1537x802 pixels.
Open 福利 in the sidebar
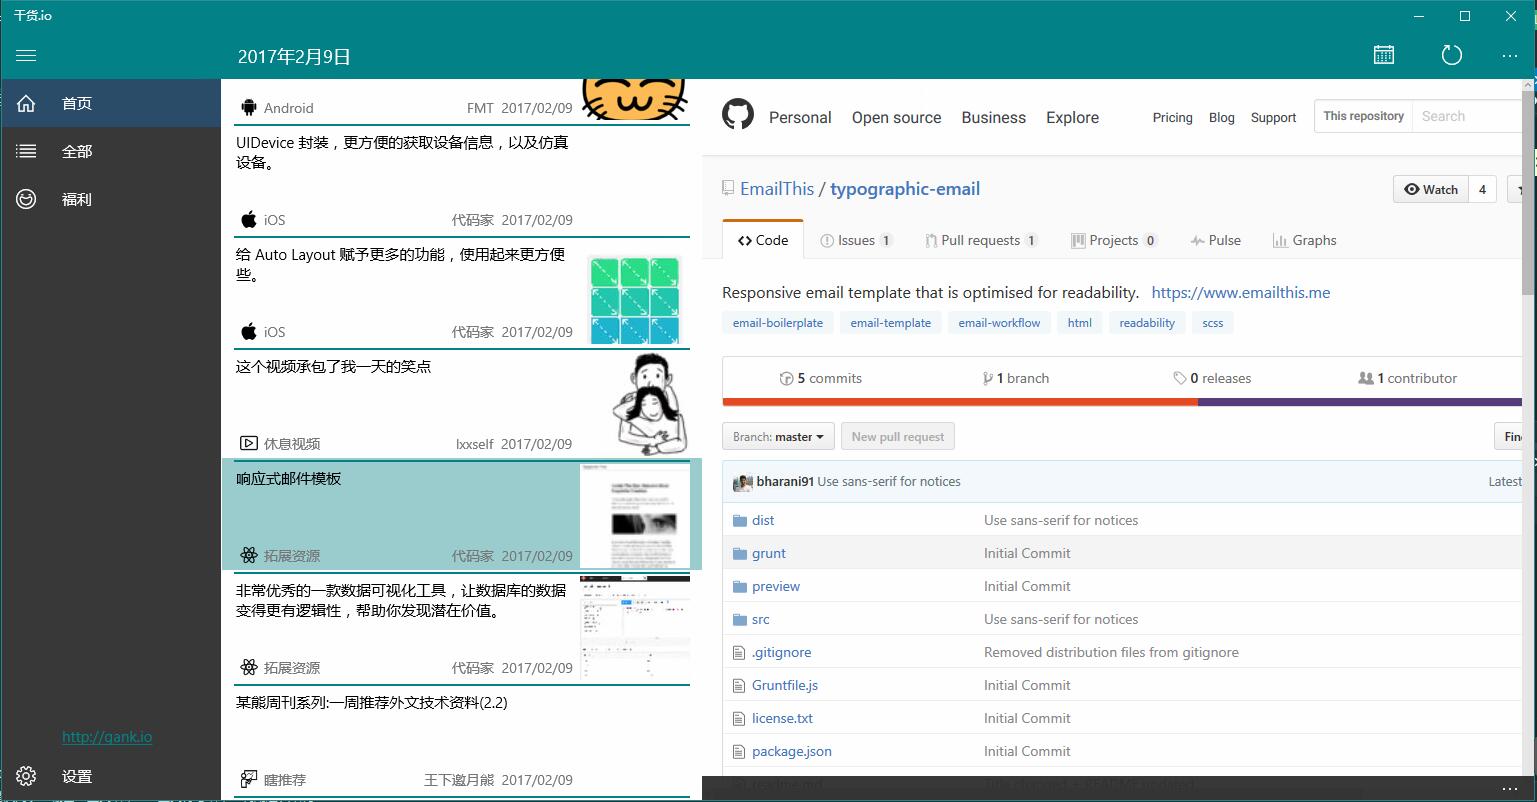[110, 199]
